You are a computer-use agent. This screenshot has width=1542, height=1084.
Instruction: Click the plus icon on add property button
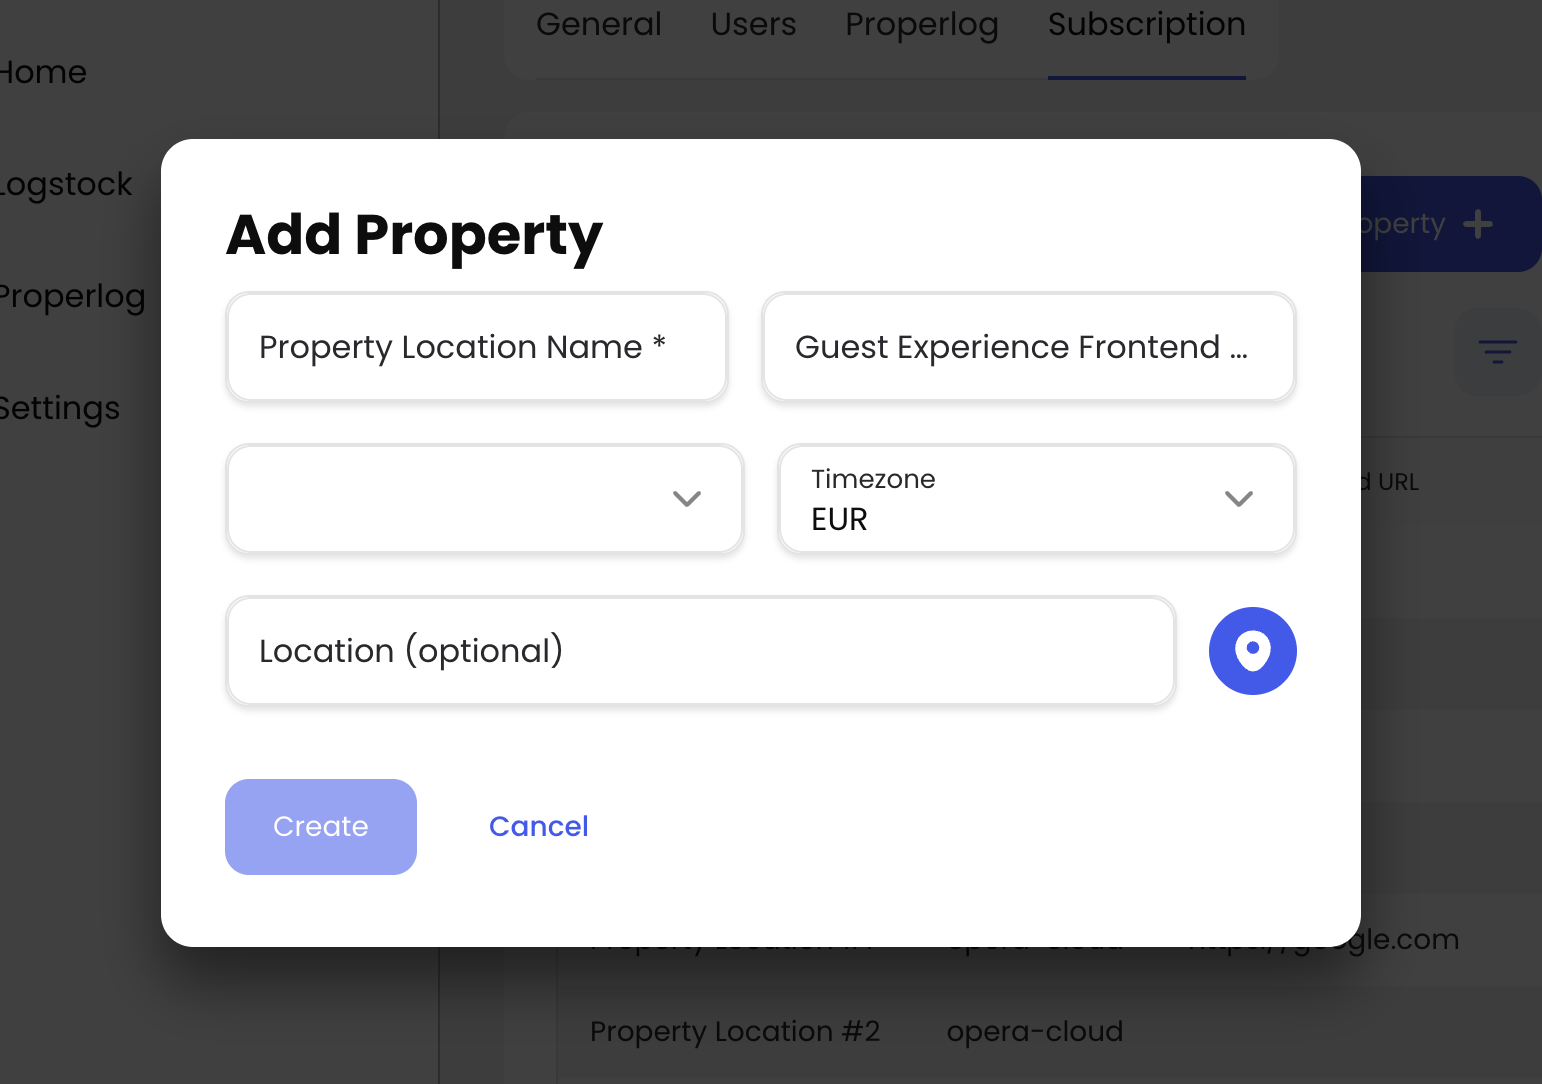click(x=1477, y=224)
